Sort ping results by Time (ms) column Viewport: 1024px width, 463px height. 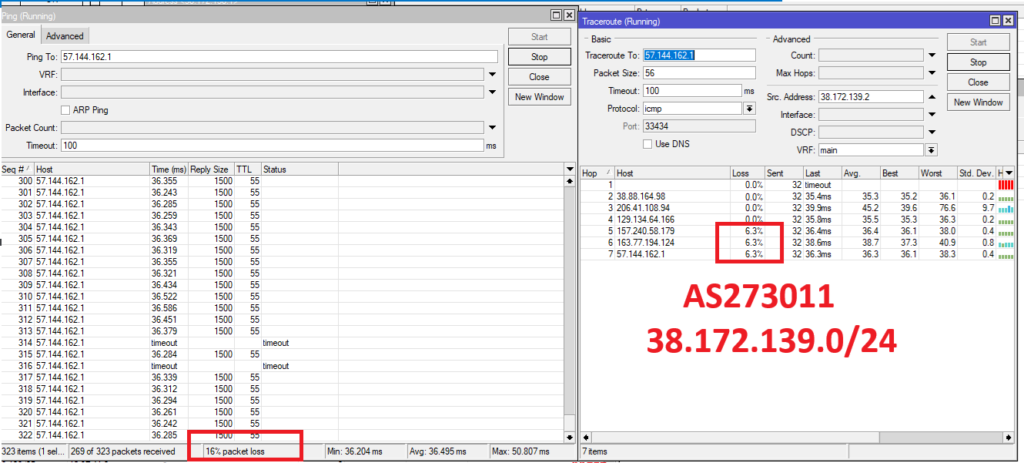[168, 170]
